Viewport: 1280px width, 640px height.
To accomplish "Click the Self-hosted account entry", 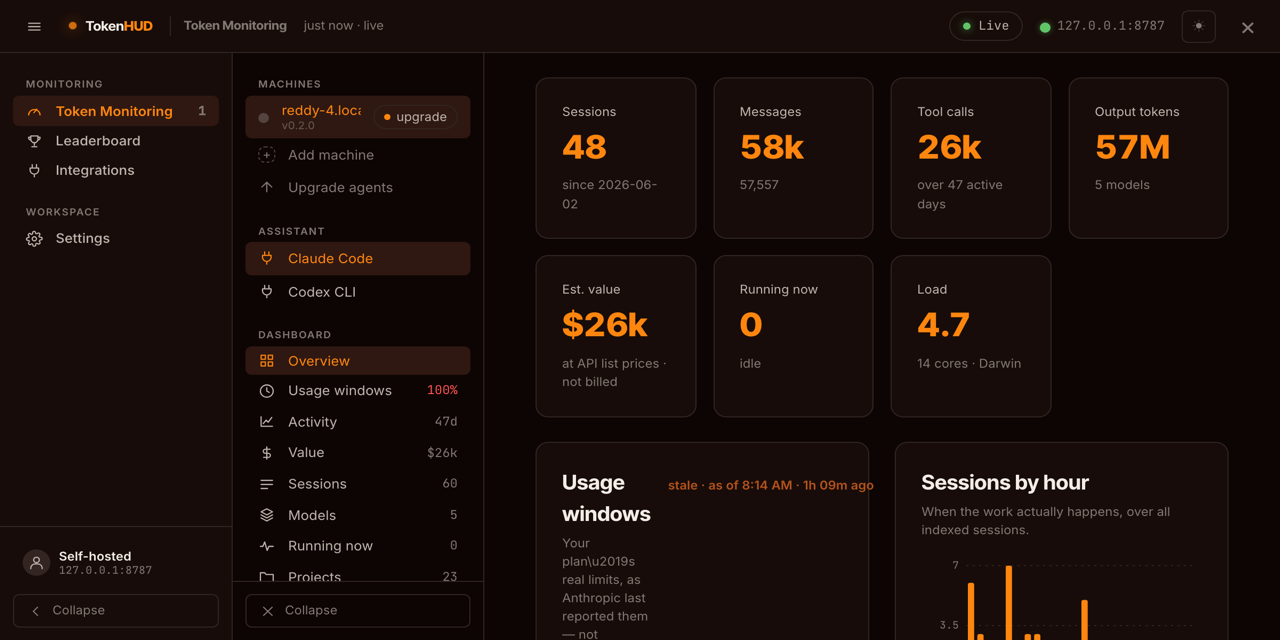I will tap(116, 563).
